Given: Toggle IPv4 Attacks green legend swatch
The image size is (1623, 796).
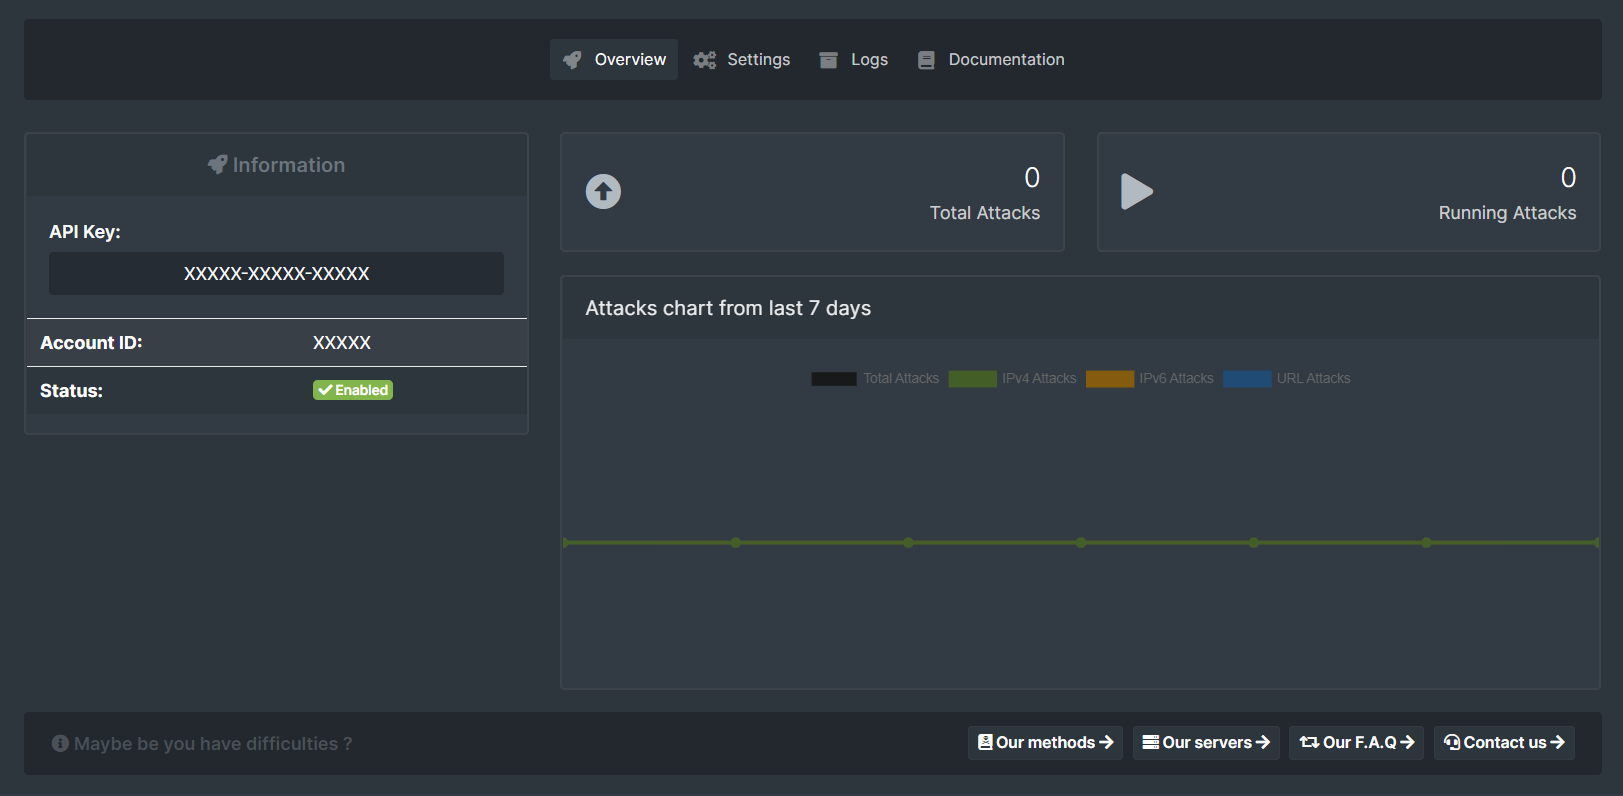Looking at the screenshot, I should pos(973,379).
